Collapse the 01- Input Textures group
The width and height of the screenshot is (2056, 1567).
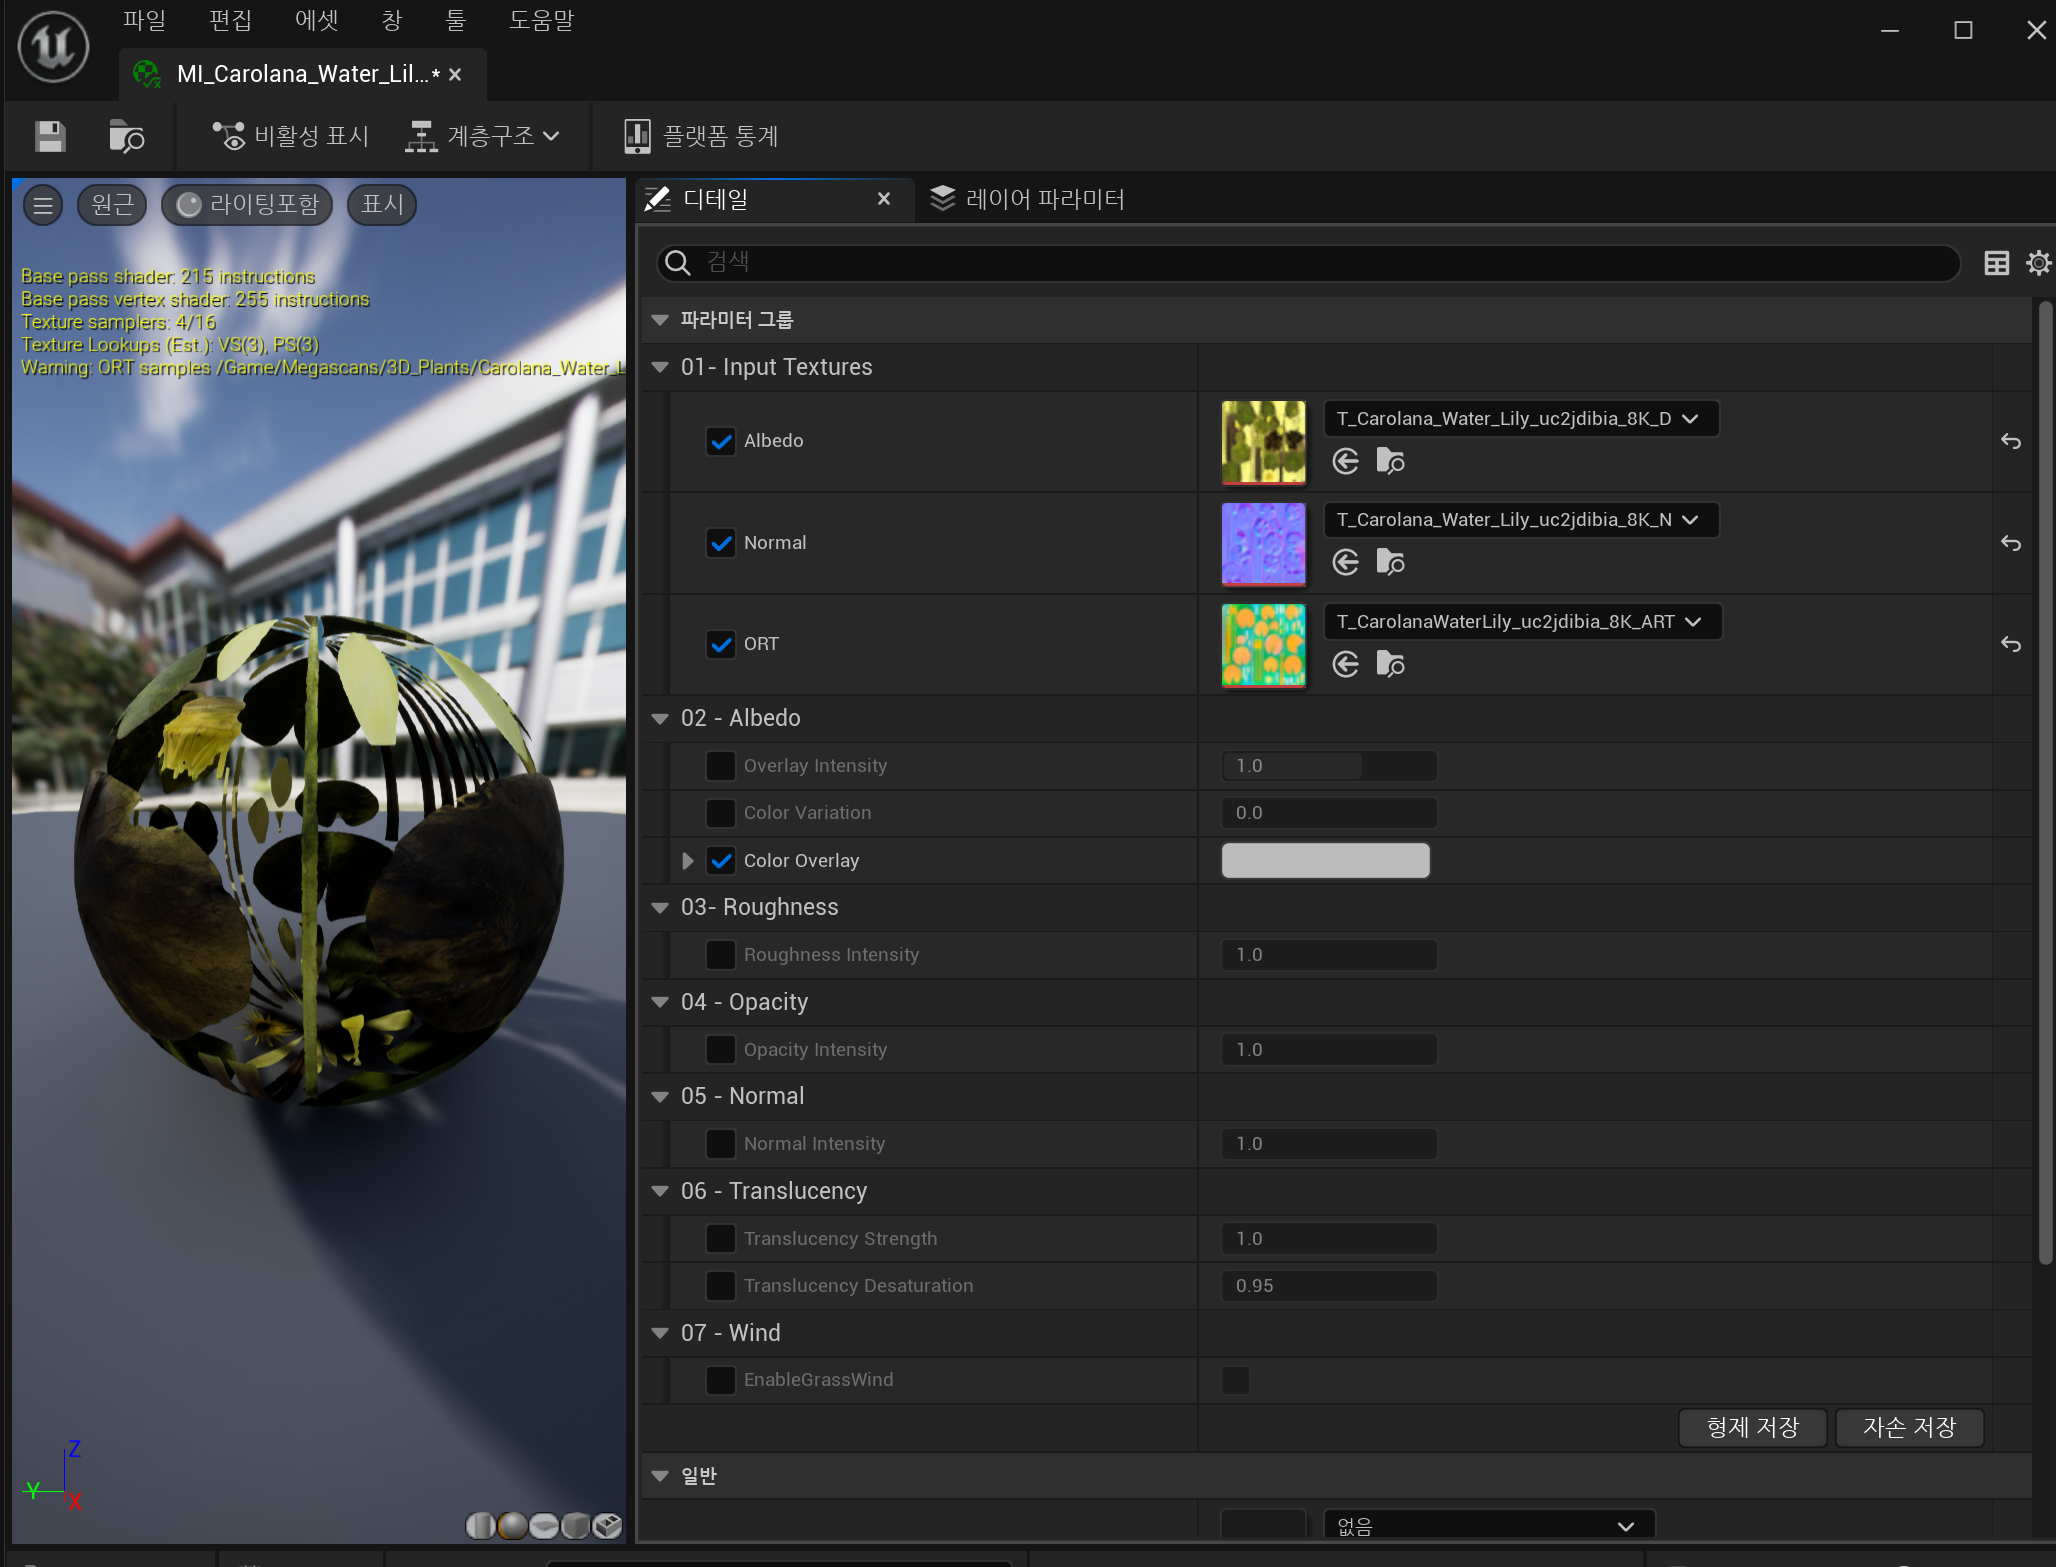click(x=660, y=367)
